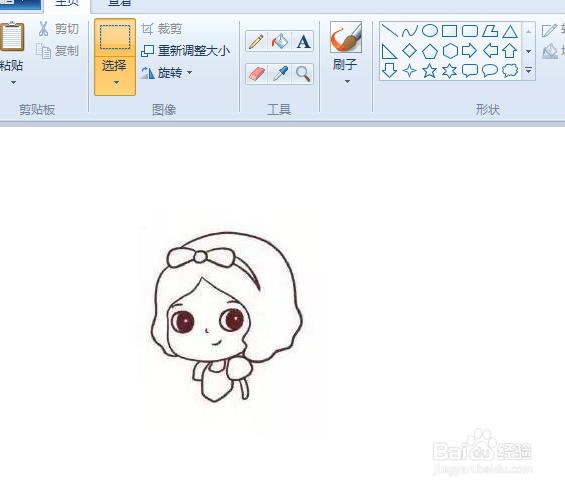Select the Pencil tool

(256, 41)
